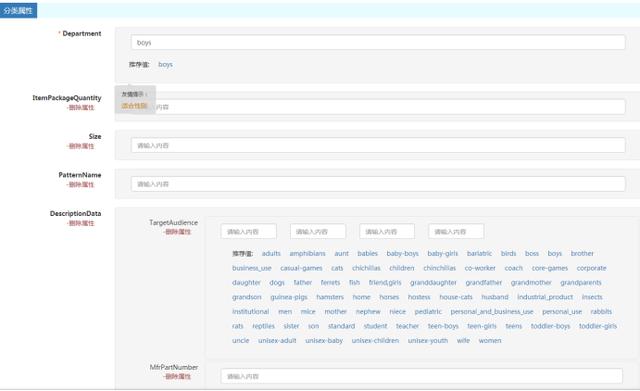Viewport: 640px width, 391px height.
Task: Click the ItemPackageQuantity input field
Action: (x=378, y=107)
